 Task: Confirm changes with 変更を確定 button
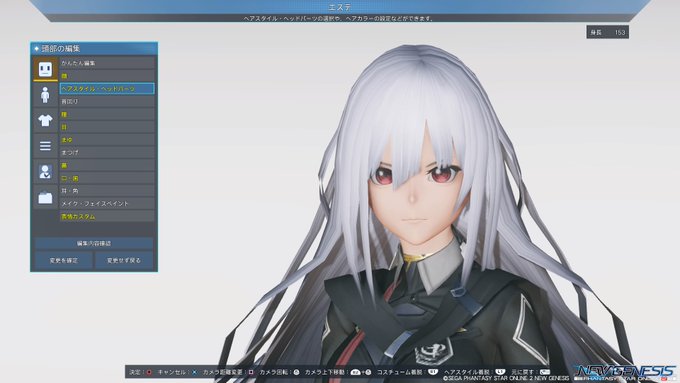coord(64,260)
